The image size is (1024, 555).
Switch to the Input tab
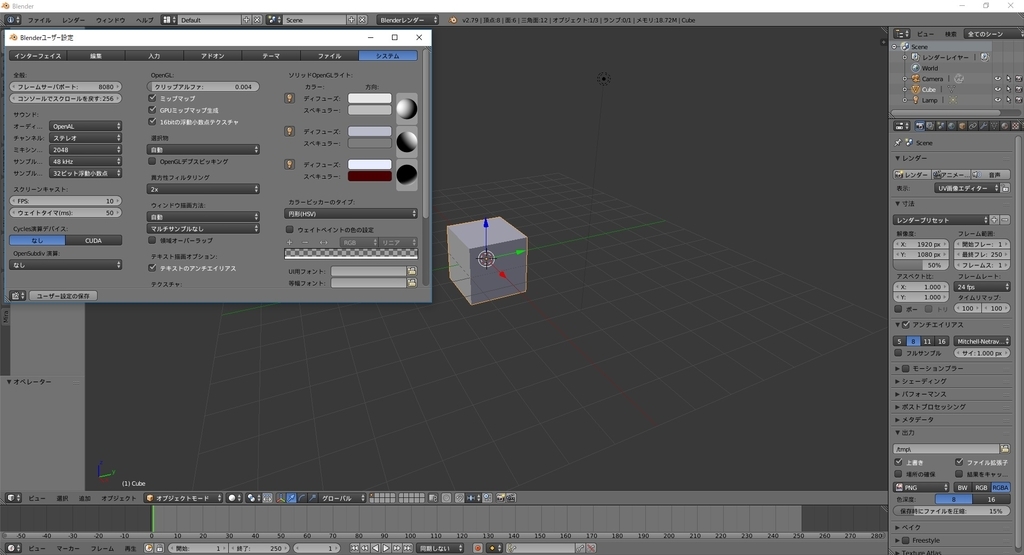point(154,56)
